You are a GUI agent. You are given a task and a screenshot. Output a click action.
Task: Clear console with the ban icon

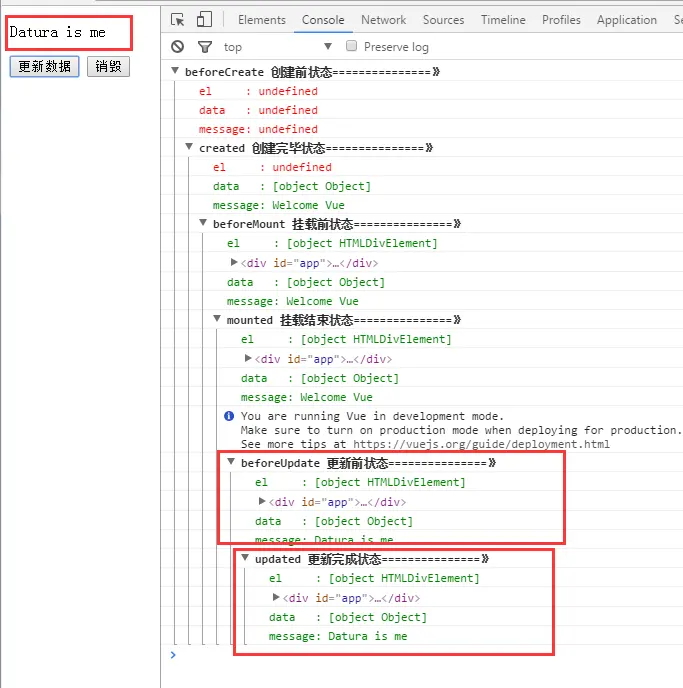click(x=178, y=47)
